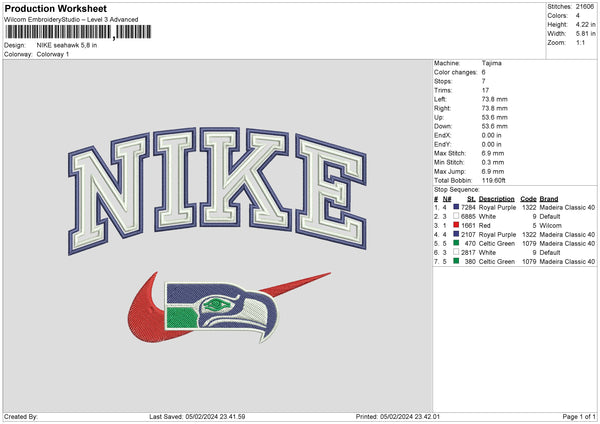Image resolution: width=600 pixels, height=424 pixels.
Task: Click 'Printed: 05/02/2024 23.42.01' in footer
Action: pyautogui.click(x=398, y=416)
